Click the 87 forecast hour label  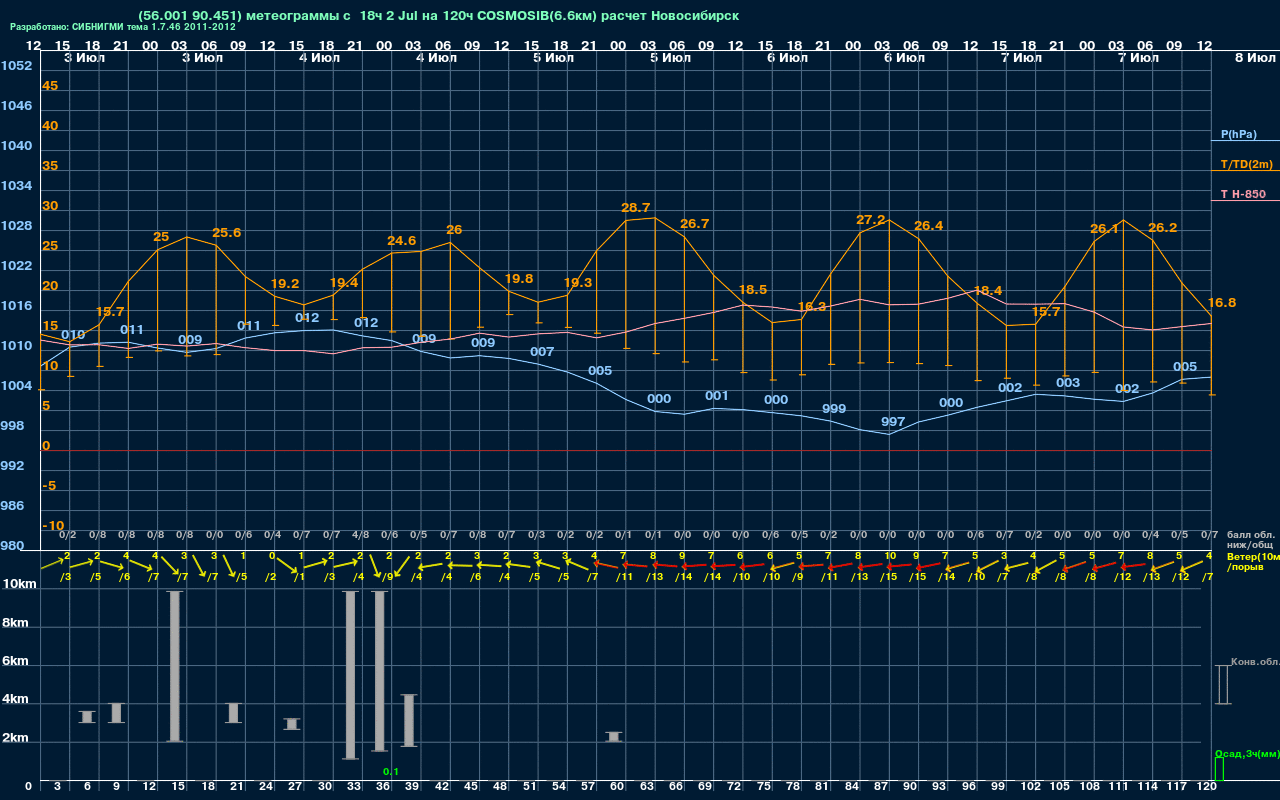[x=881, y=787]
